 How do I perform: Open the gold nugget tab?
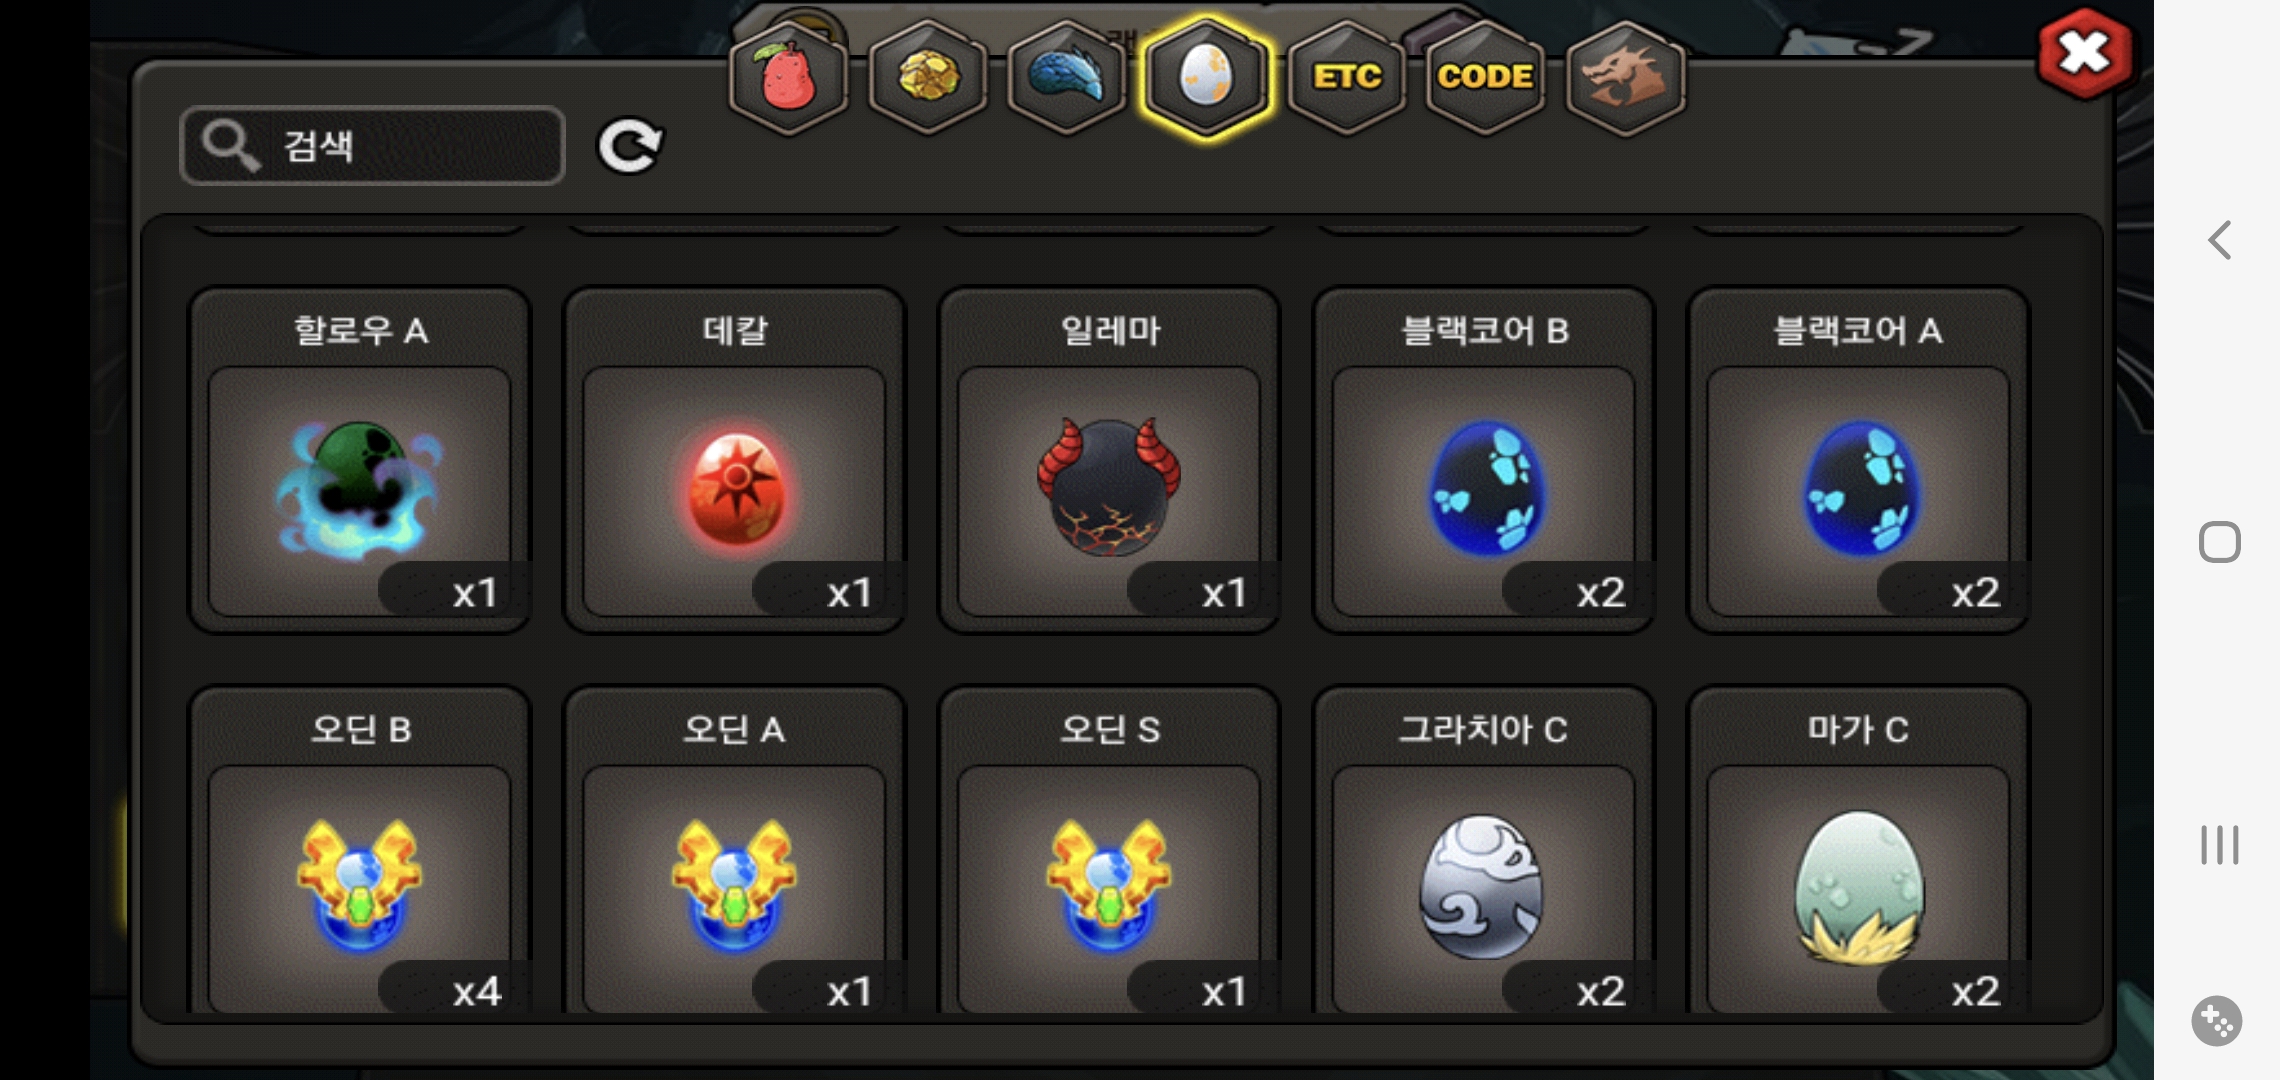coord(928,77)
